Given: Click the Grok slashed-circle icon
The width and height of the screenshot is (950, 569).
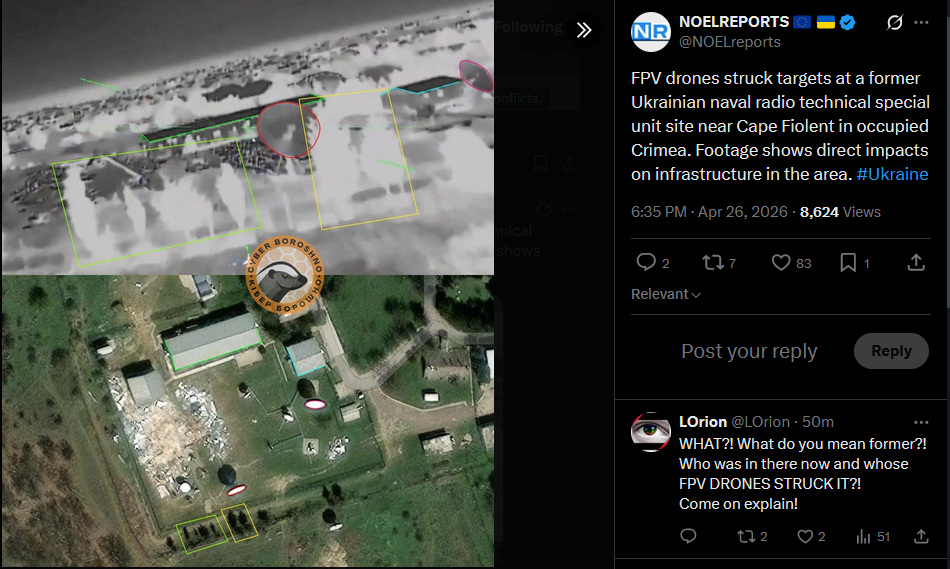Looking at the screenshot, I should (894, 22).
